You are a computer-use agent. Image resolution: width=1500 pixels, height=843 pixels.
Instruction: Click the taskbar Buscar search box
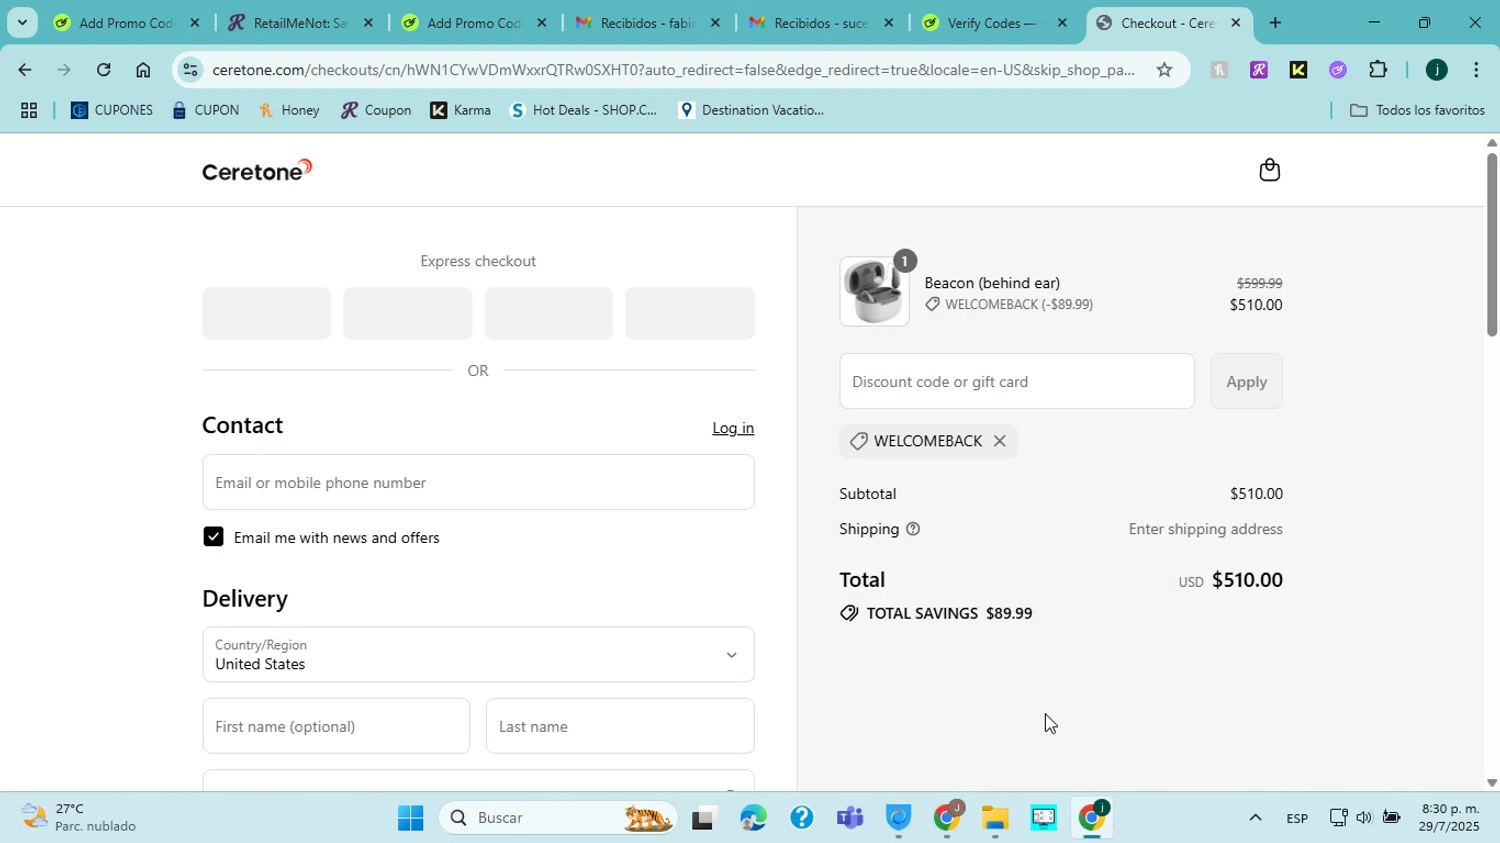click(558, 818)
